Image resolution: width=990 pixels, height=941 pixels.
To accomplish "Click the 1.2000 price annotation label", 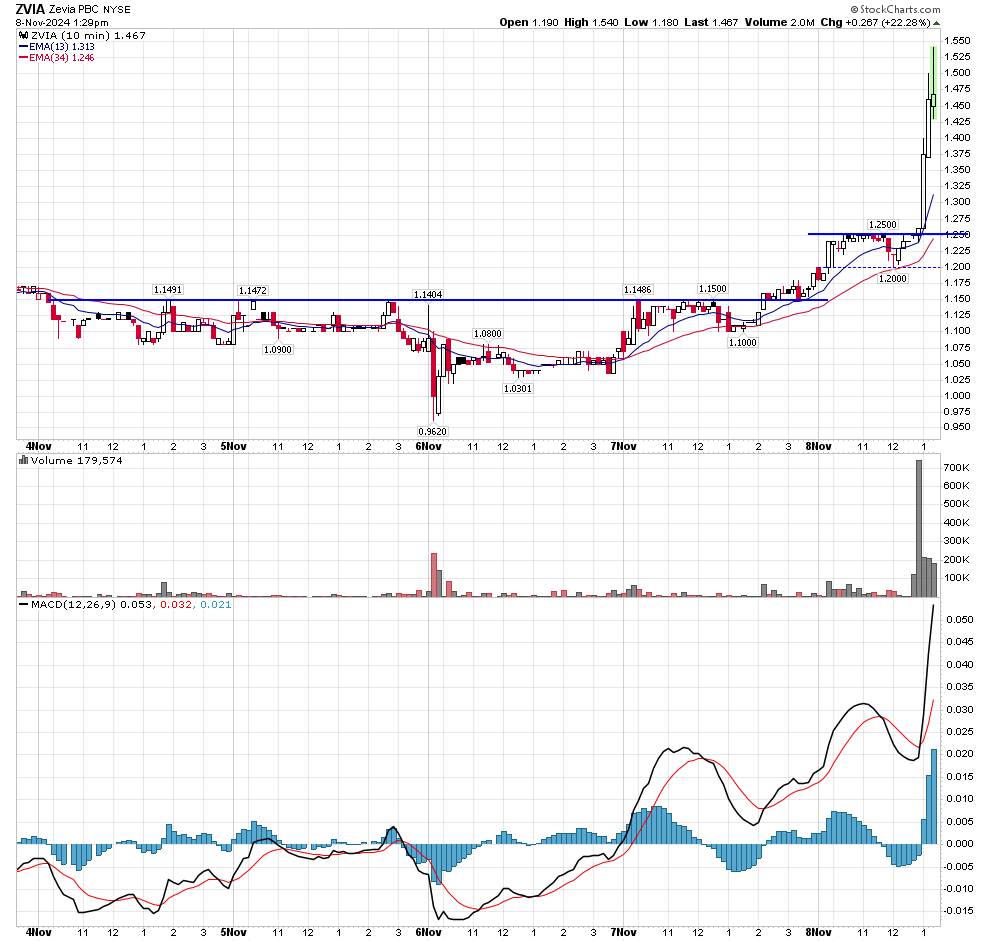I will click(x=892, y=279).
